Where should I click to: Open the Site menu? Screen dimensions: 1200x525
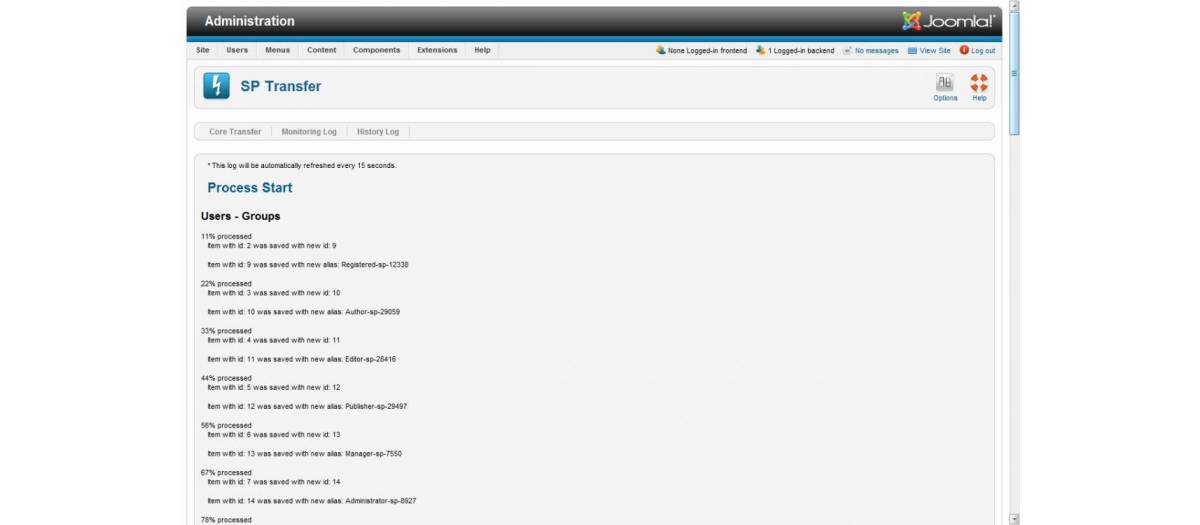coord(203,50)
